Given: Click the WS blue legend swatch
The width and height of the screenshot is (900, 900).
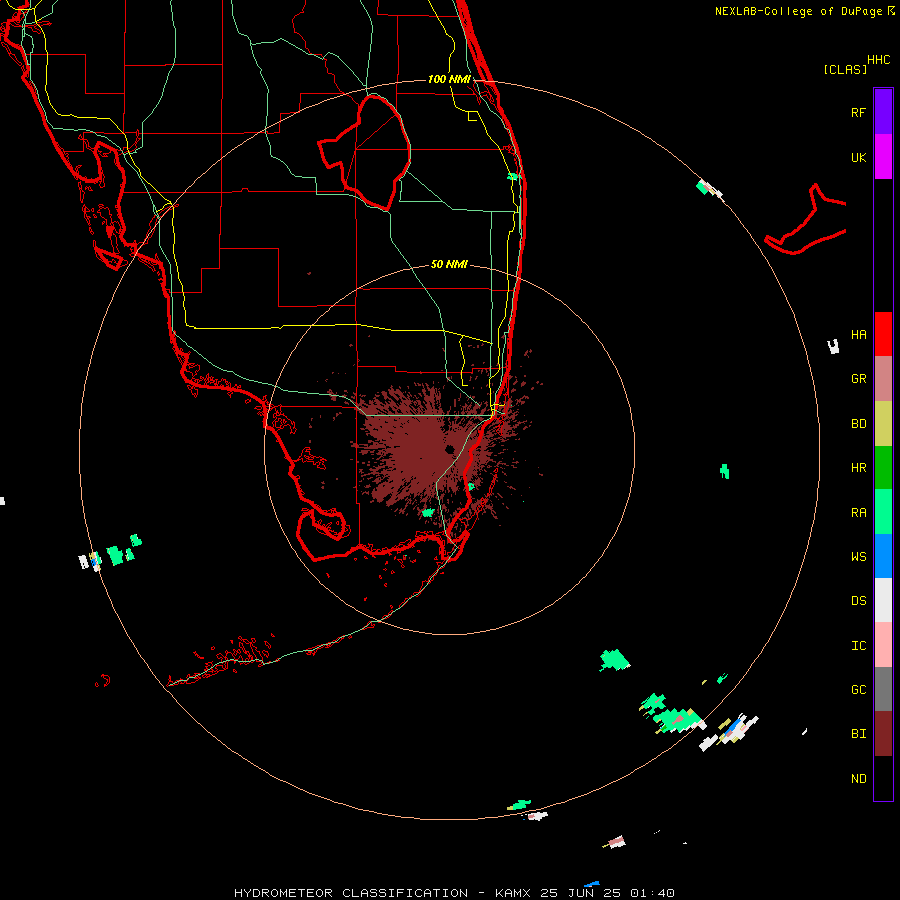Looking at the screenshot, I should [x=883, y=556].
